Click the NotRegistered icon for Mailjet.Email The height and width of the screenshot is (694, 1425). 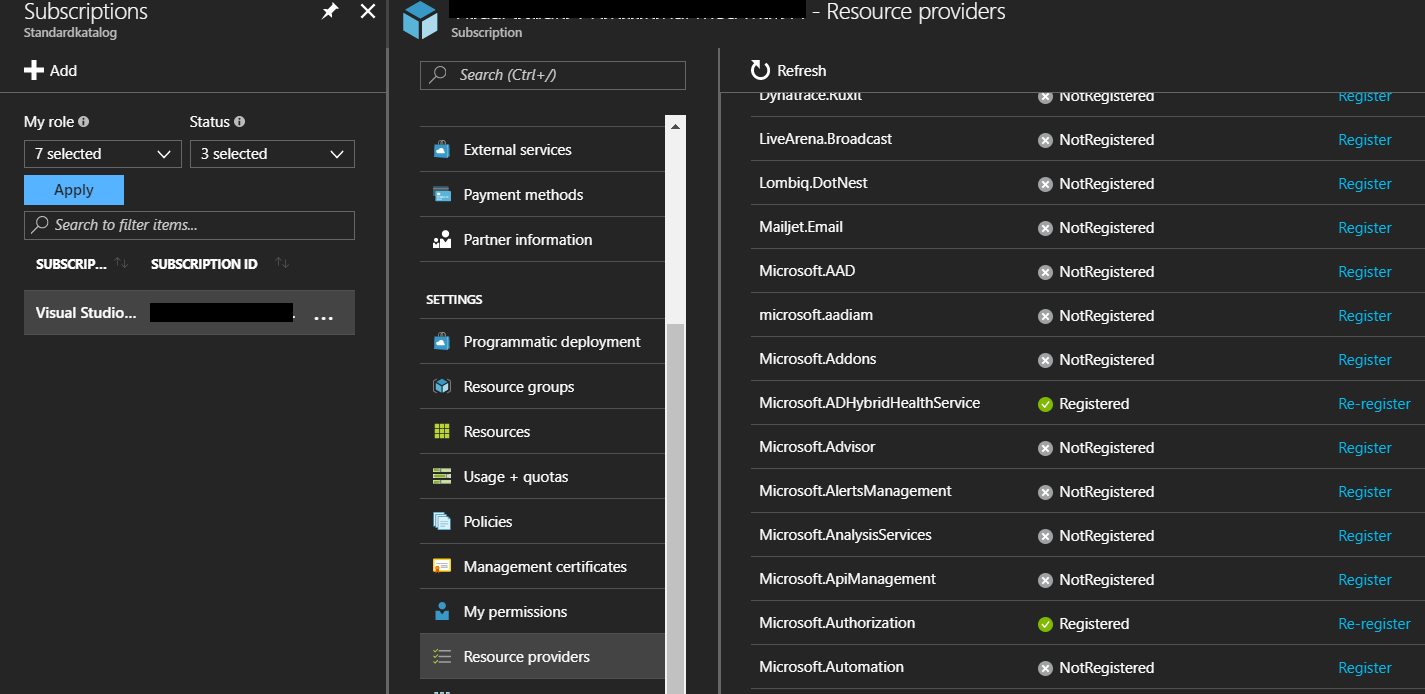click(x=1045, y=228)
